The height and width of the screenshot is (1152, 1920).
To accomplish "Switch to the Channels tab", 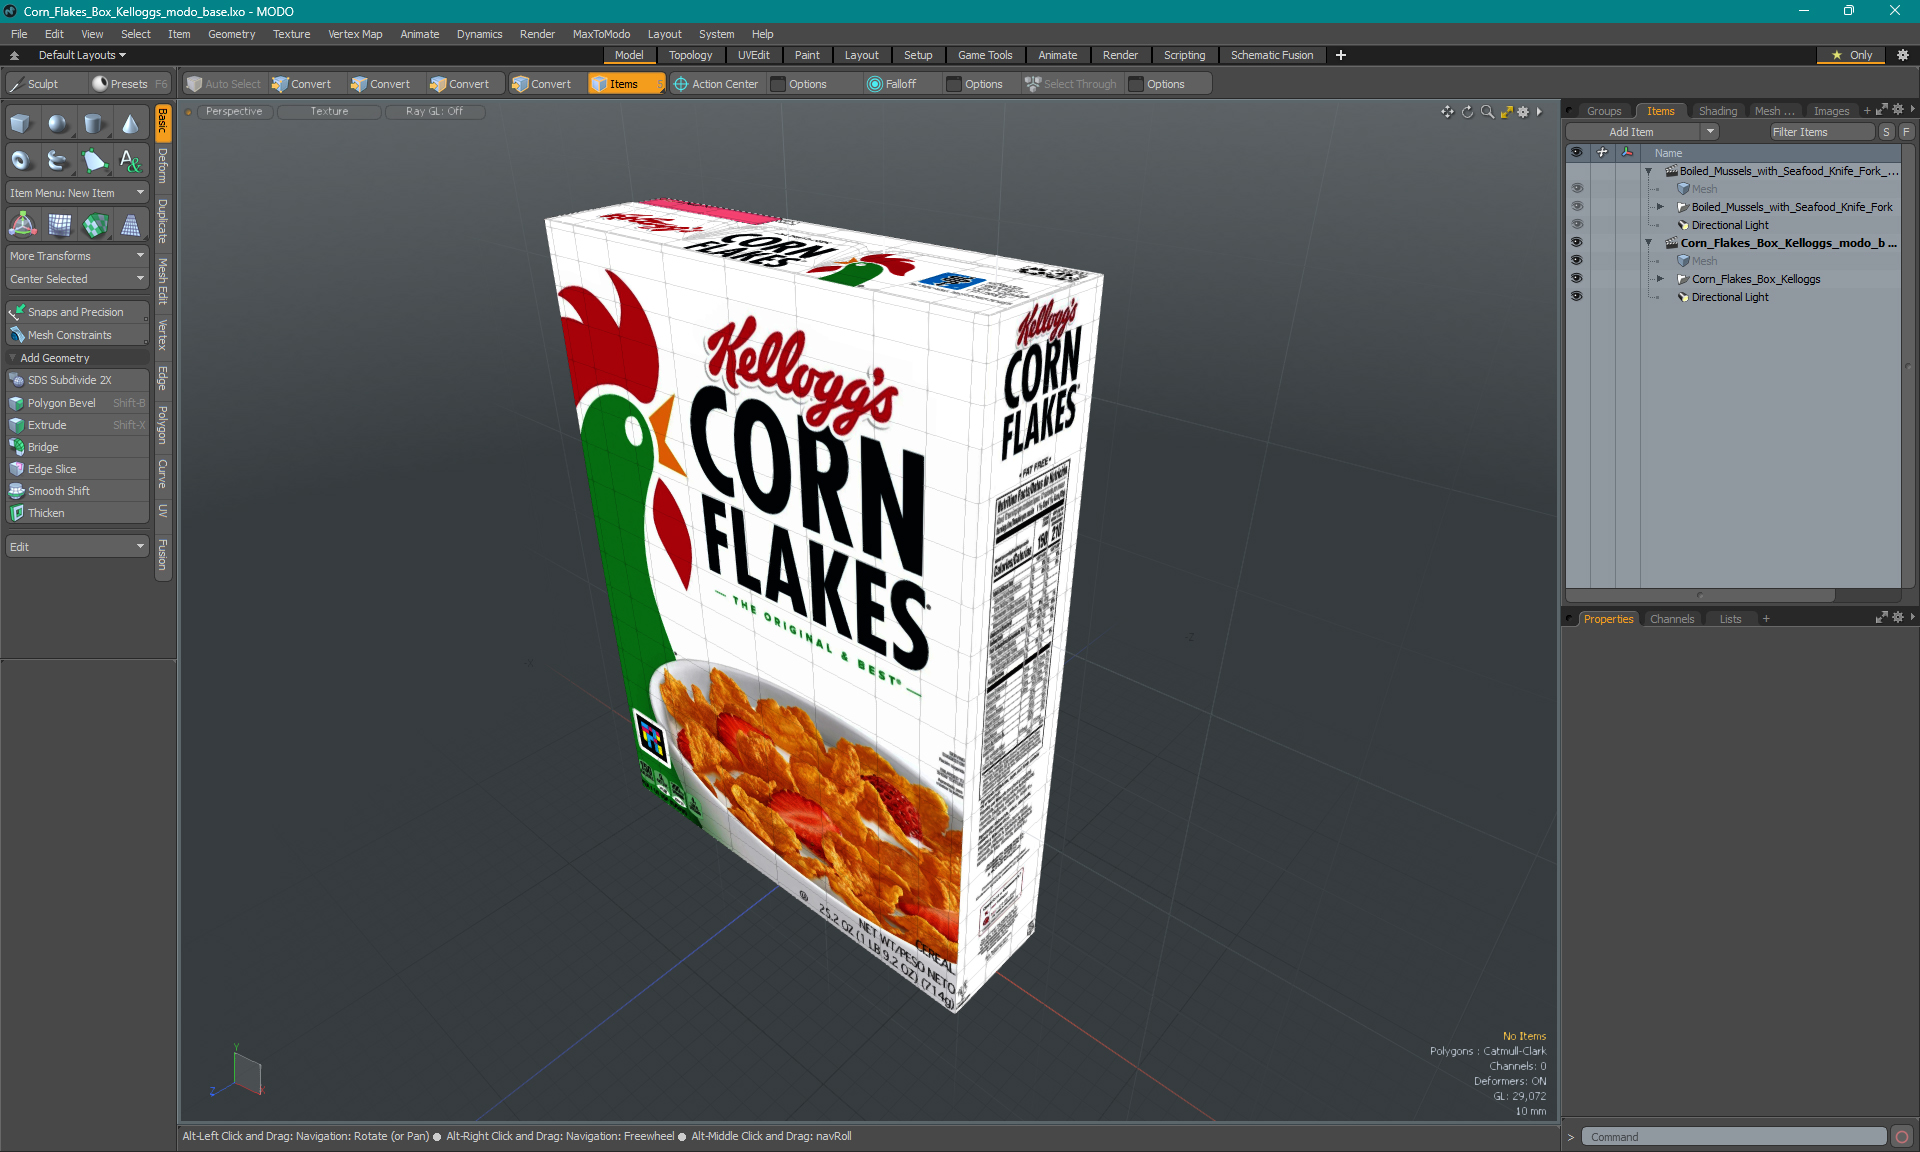I will click(x=1672, y=619).
